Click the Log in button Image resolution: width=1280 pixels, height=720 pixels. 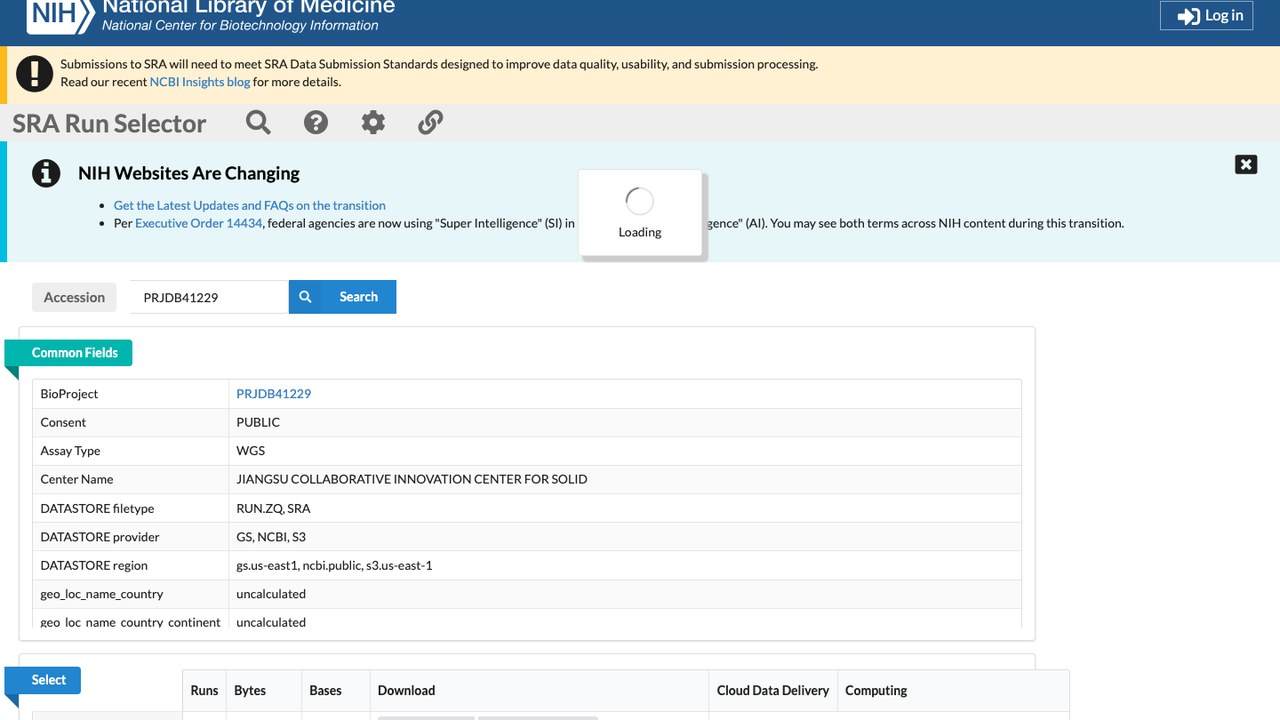pos(1207,15)
